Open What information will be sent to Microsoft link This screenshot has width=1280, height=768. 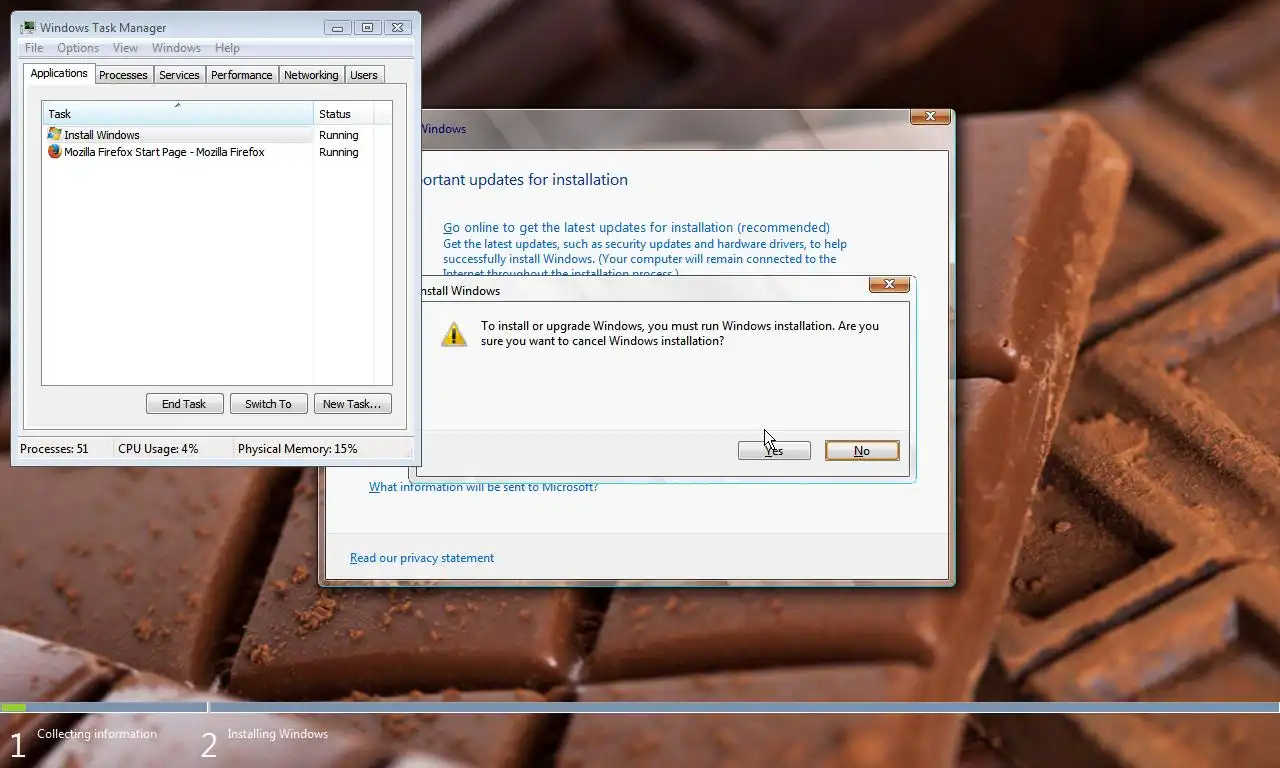click(483, 487)
